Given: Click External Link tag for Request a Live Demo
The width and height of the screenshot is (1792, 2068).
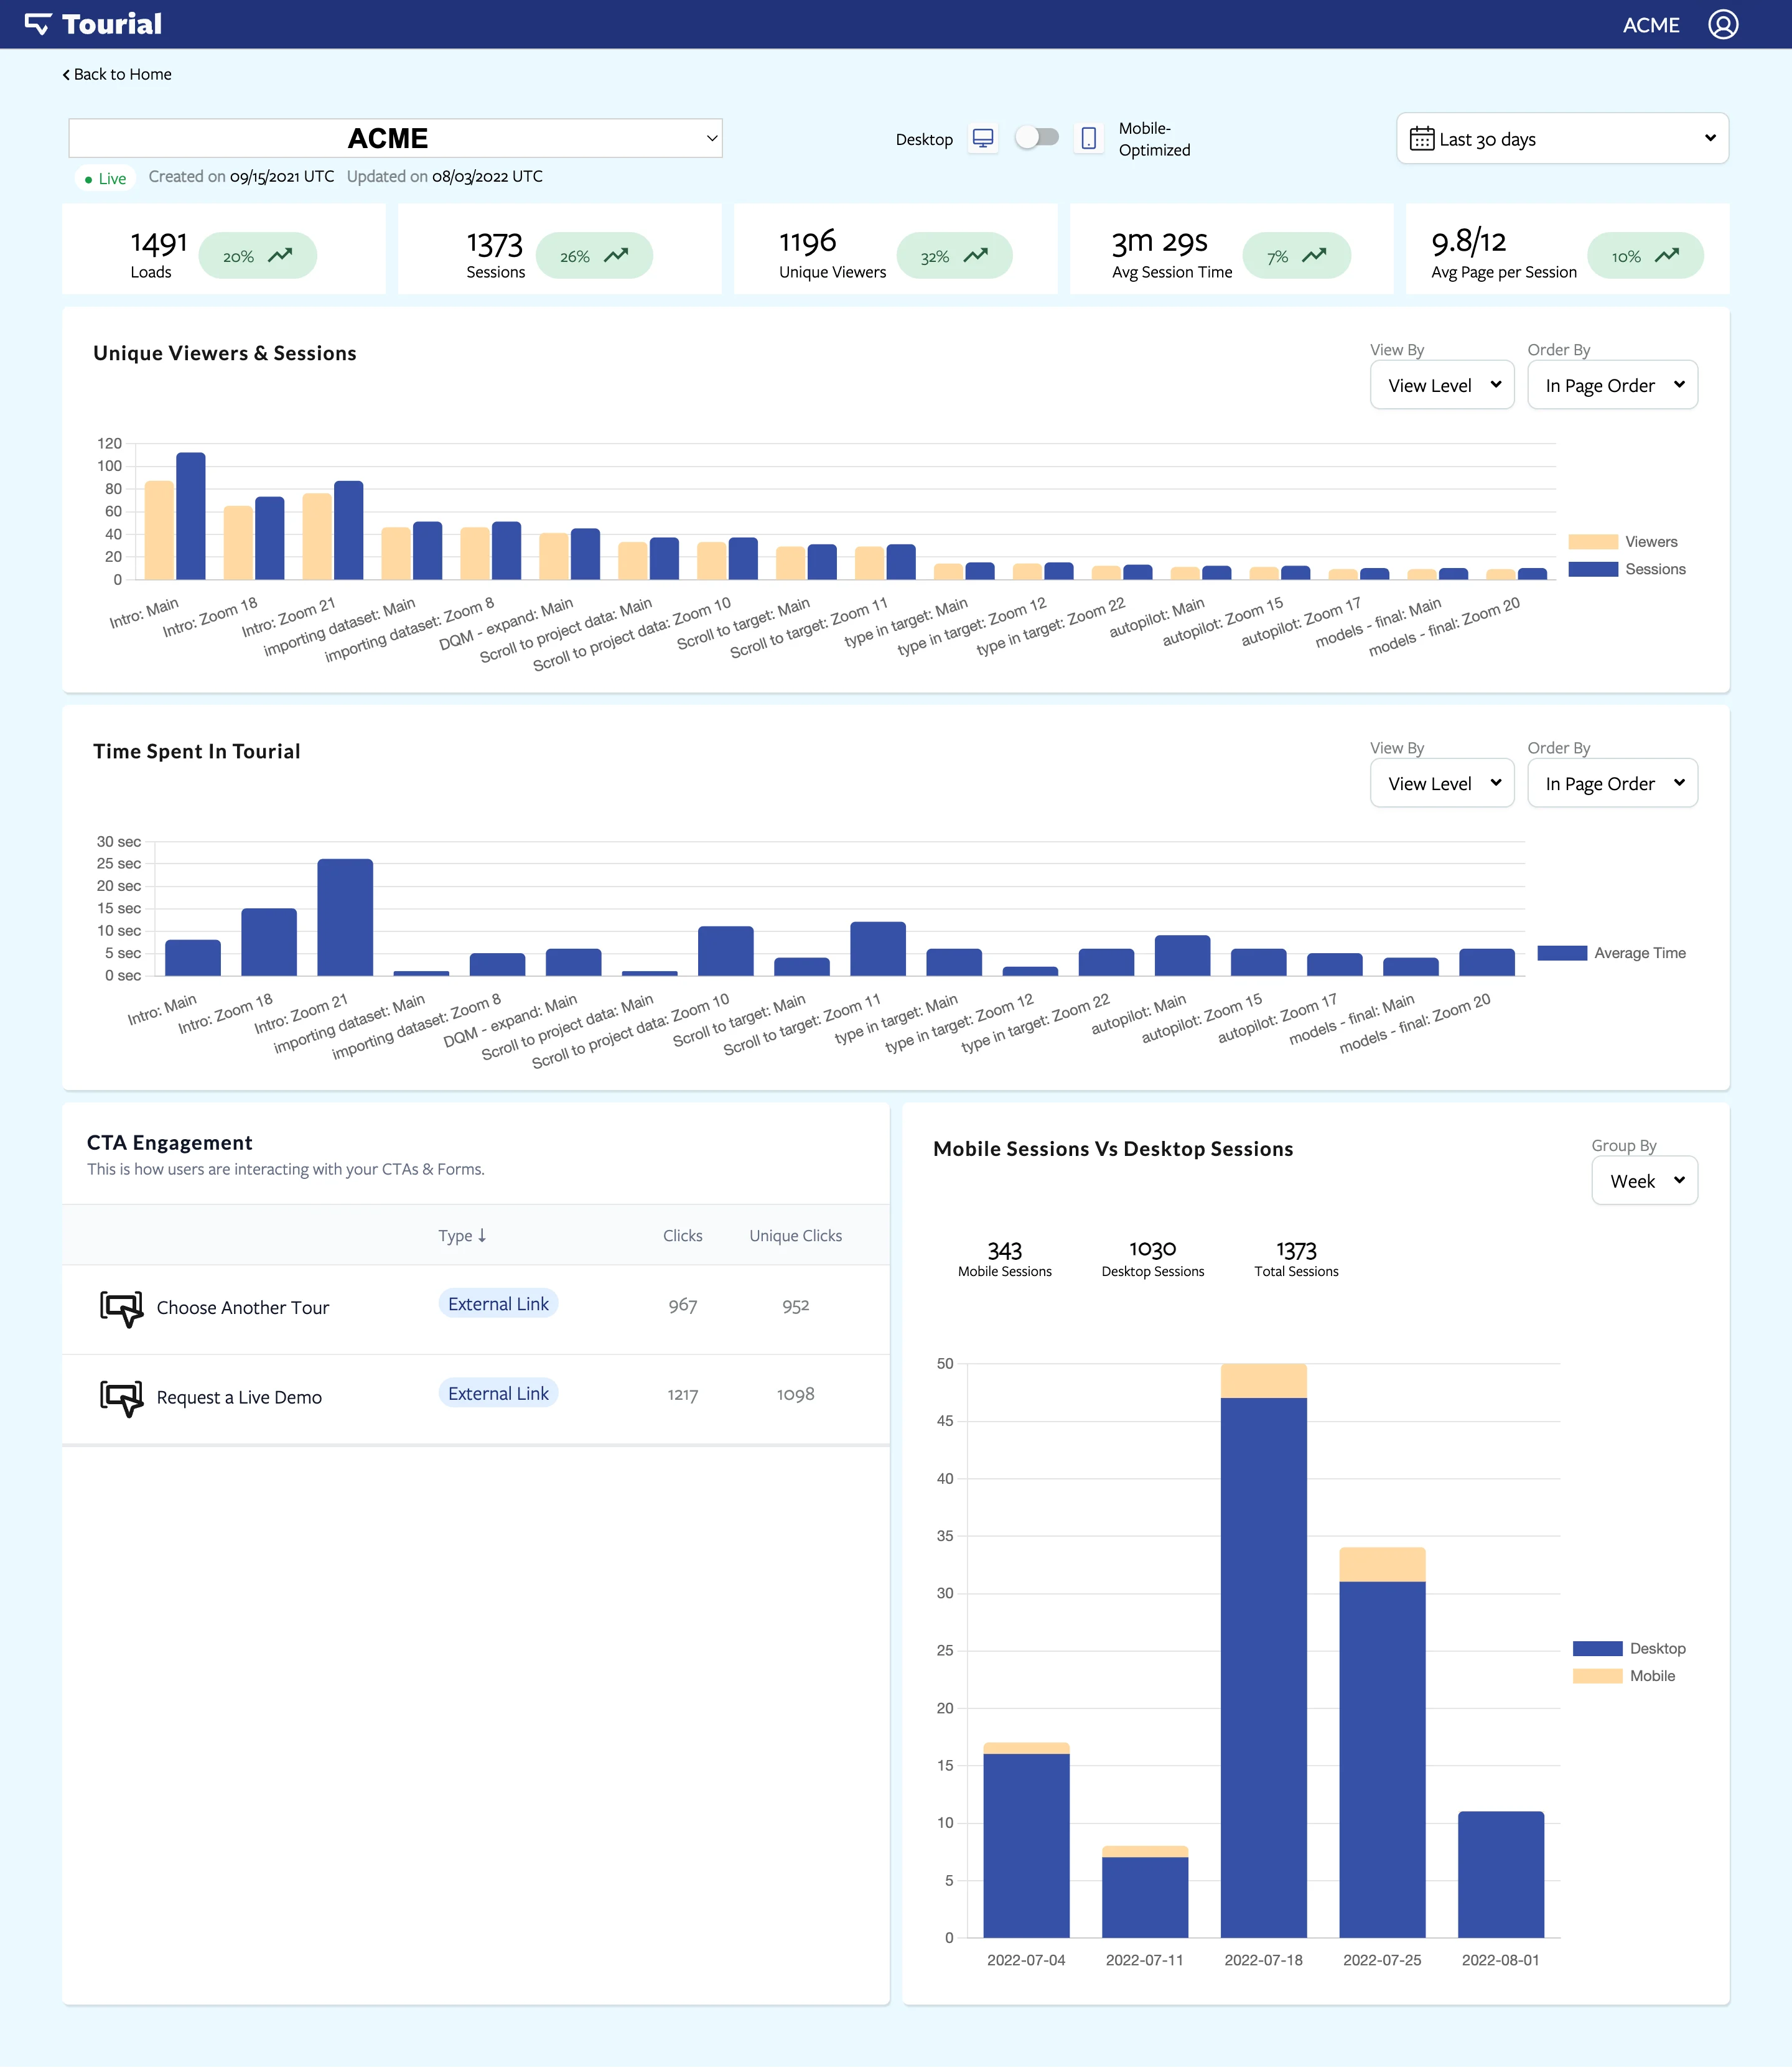Looking at the screenshot, I should tap(498, 1393).
